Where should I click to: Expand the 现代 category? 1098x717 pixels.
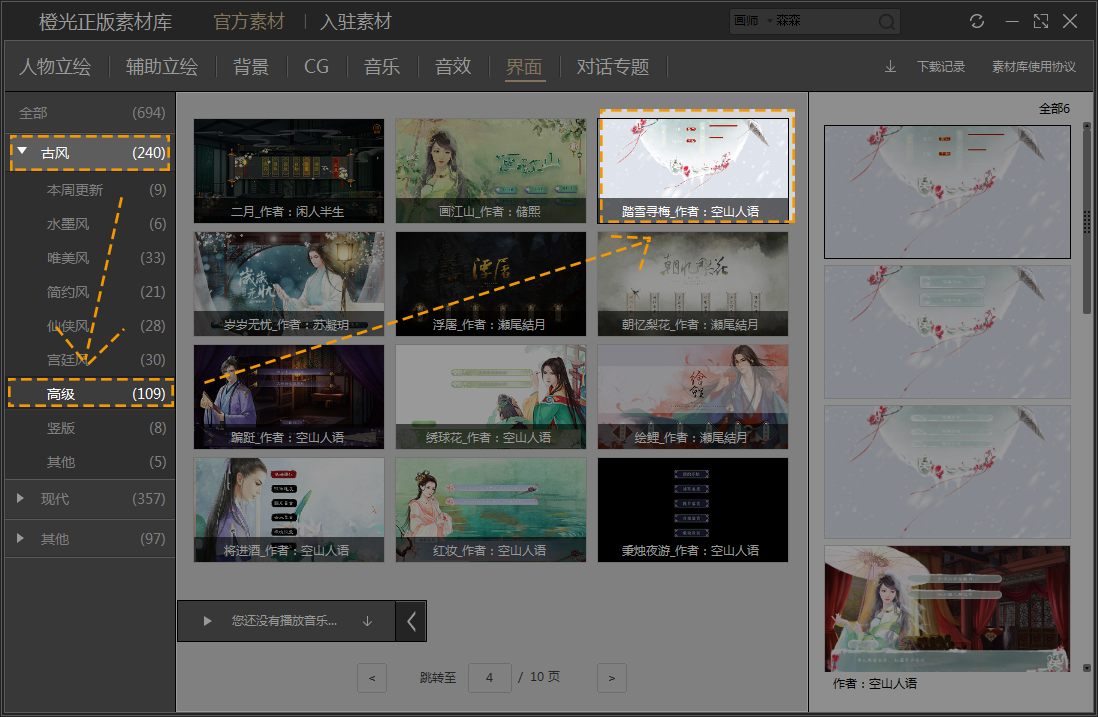pos(20,499)
